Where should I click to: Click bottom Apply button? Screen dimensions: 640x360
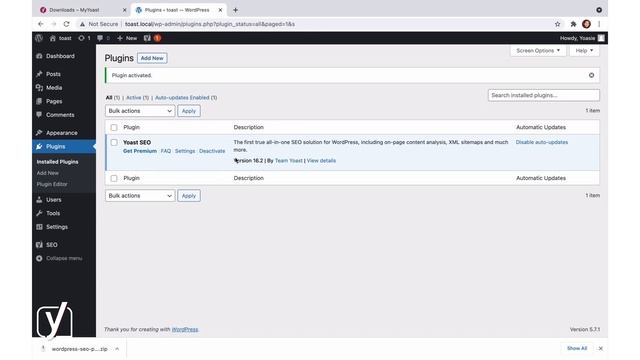[x=189, y=196]
